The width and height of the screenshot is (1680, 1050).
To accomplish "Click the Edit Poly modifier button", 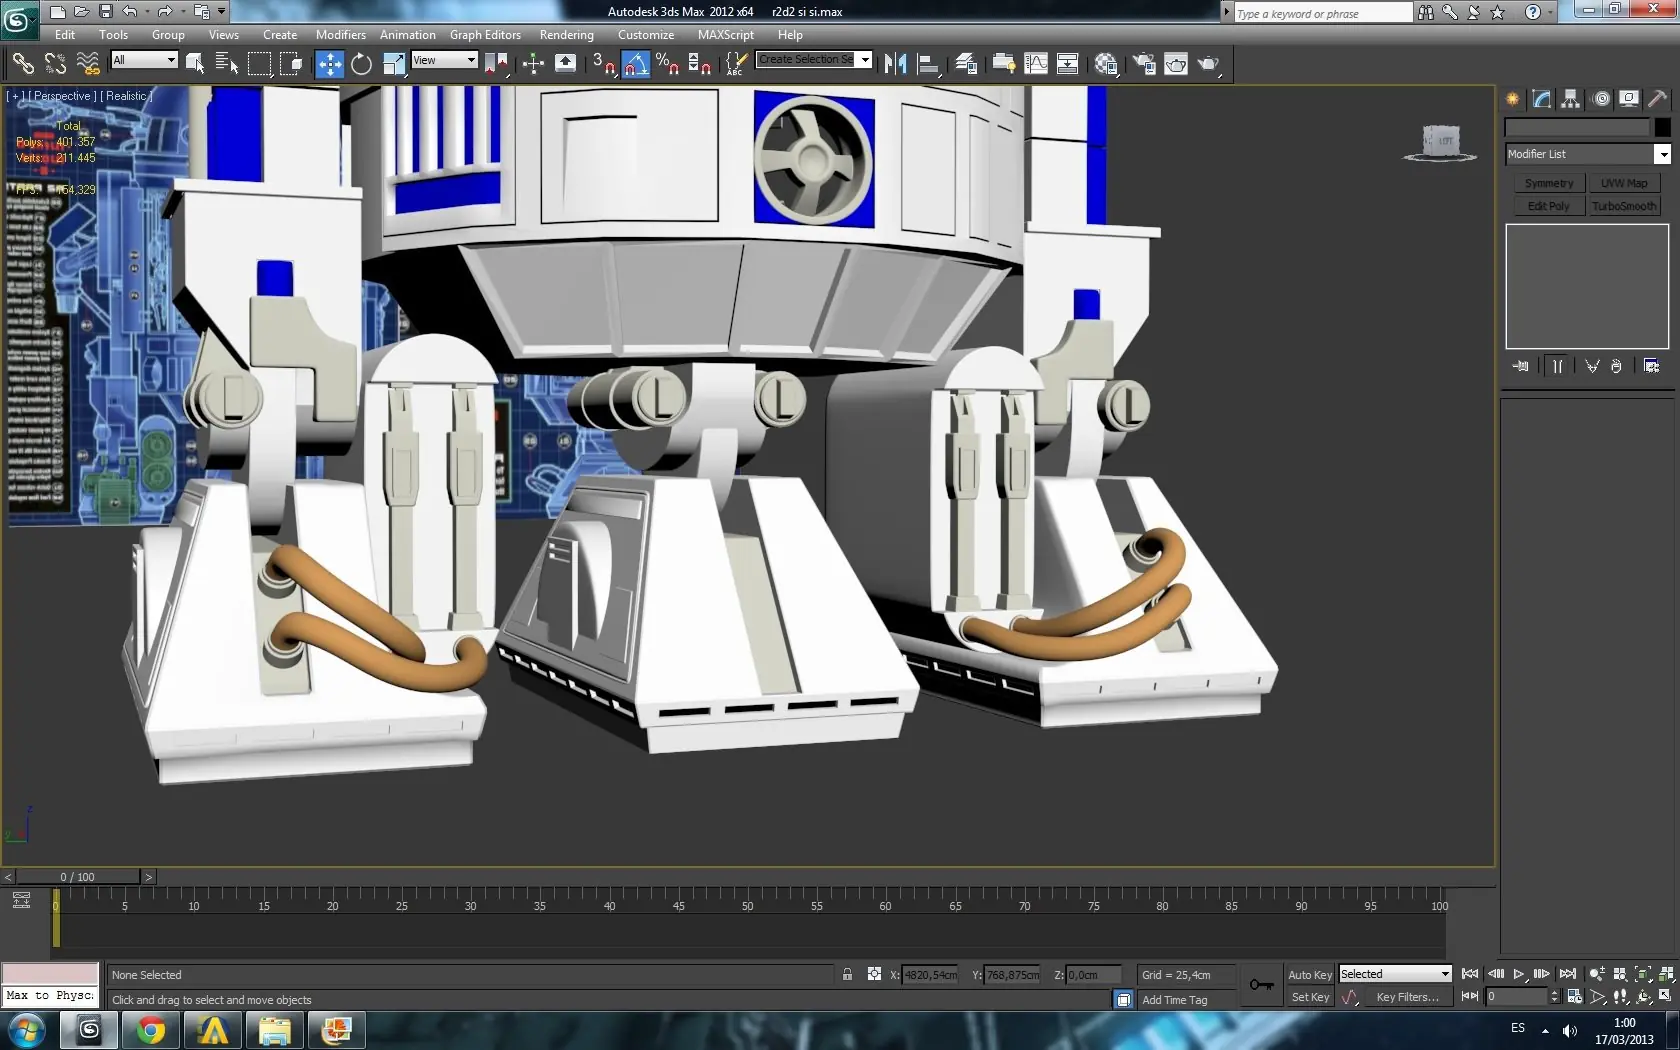I will pos(1549,206).
